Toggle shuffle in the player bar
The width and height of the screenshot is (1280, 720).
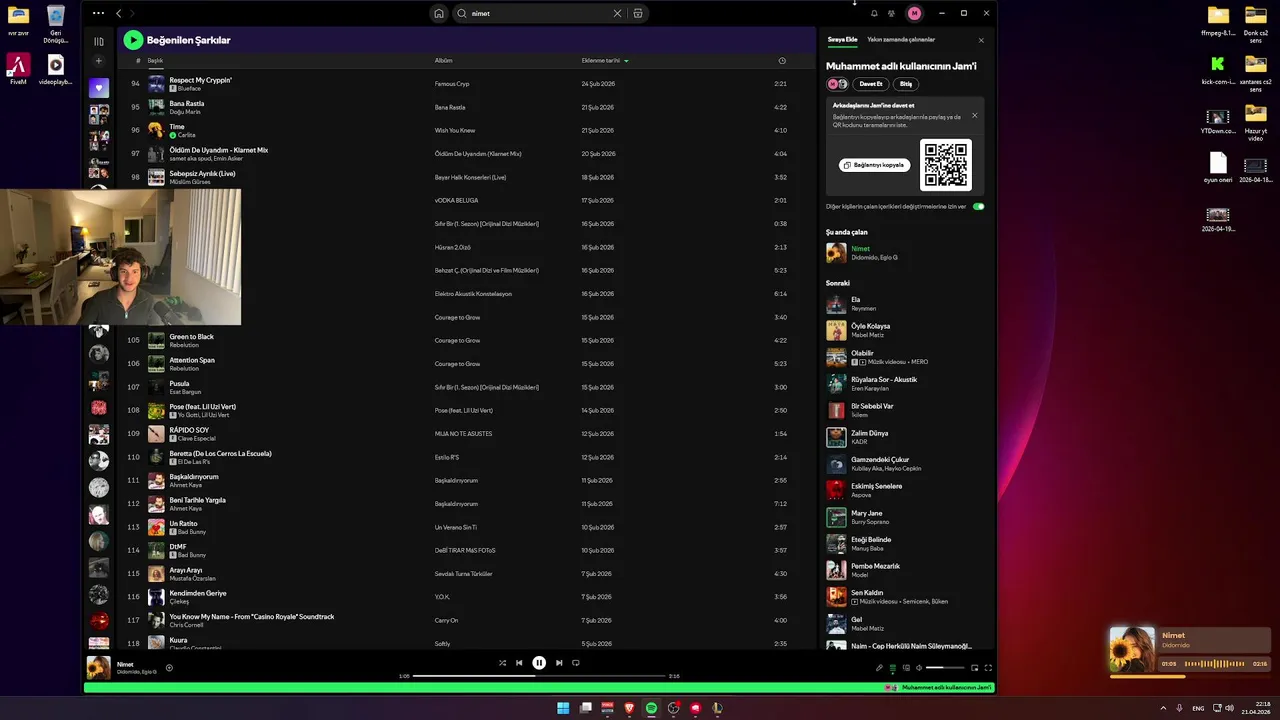pyautogui.click(x=502, y=663)
